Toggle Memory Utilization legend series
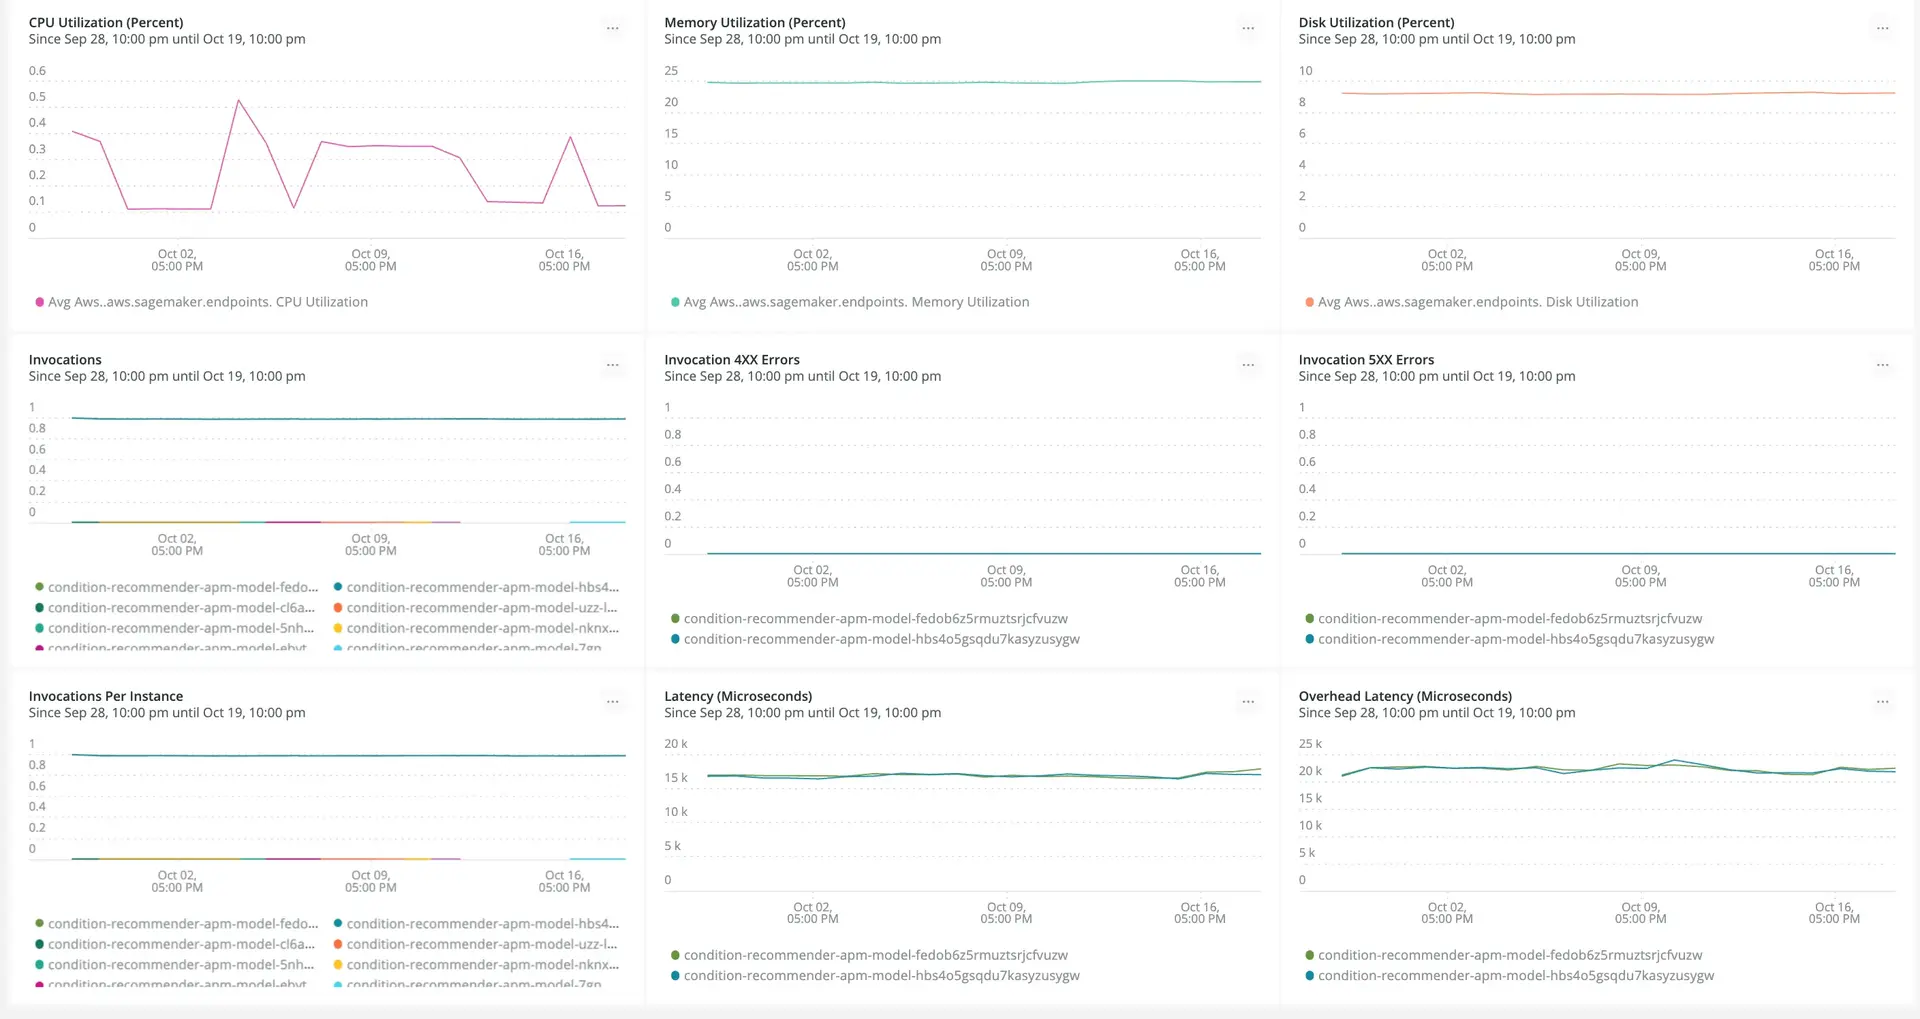 coord(856,302)
